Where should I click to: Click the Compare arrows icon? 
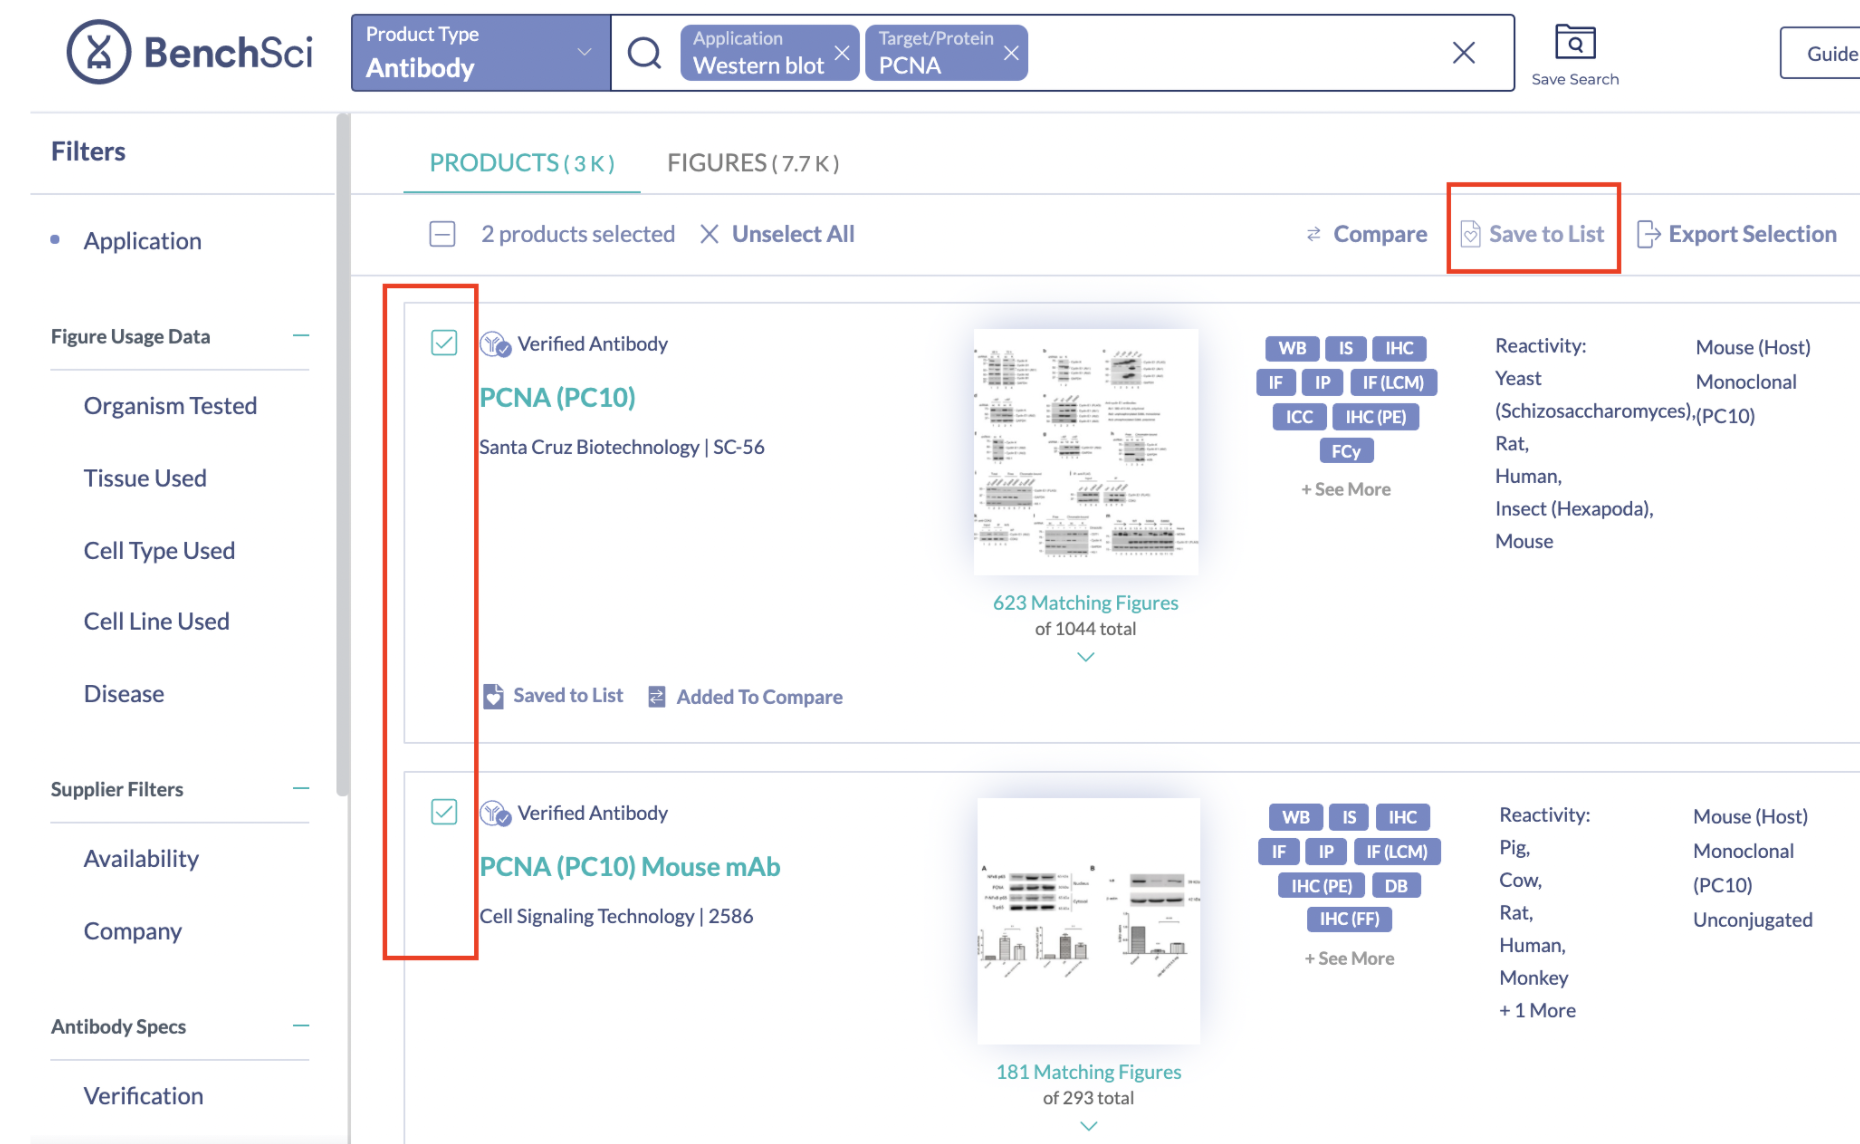coord(1313,234)
